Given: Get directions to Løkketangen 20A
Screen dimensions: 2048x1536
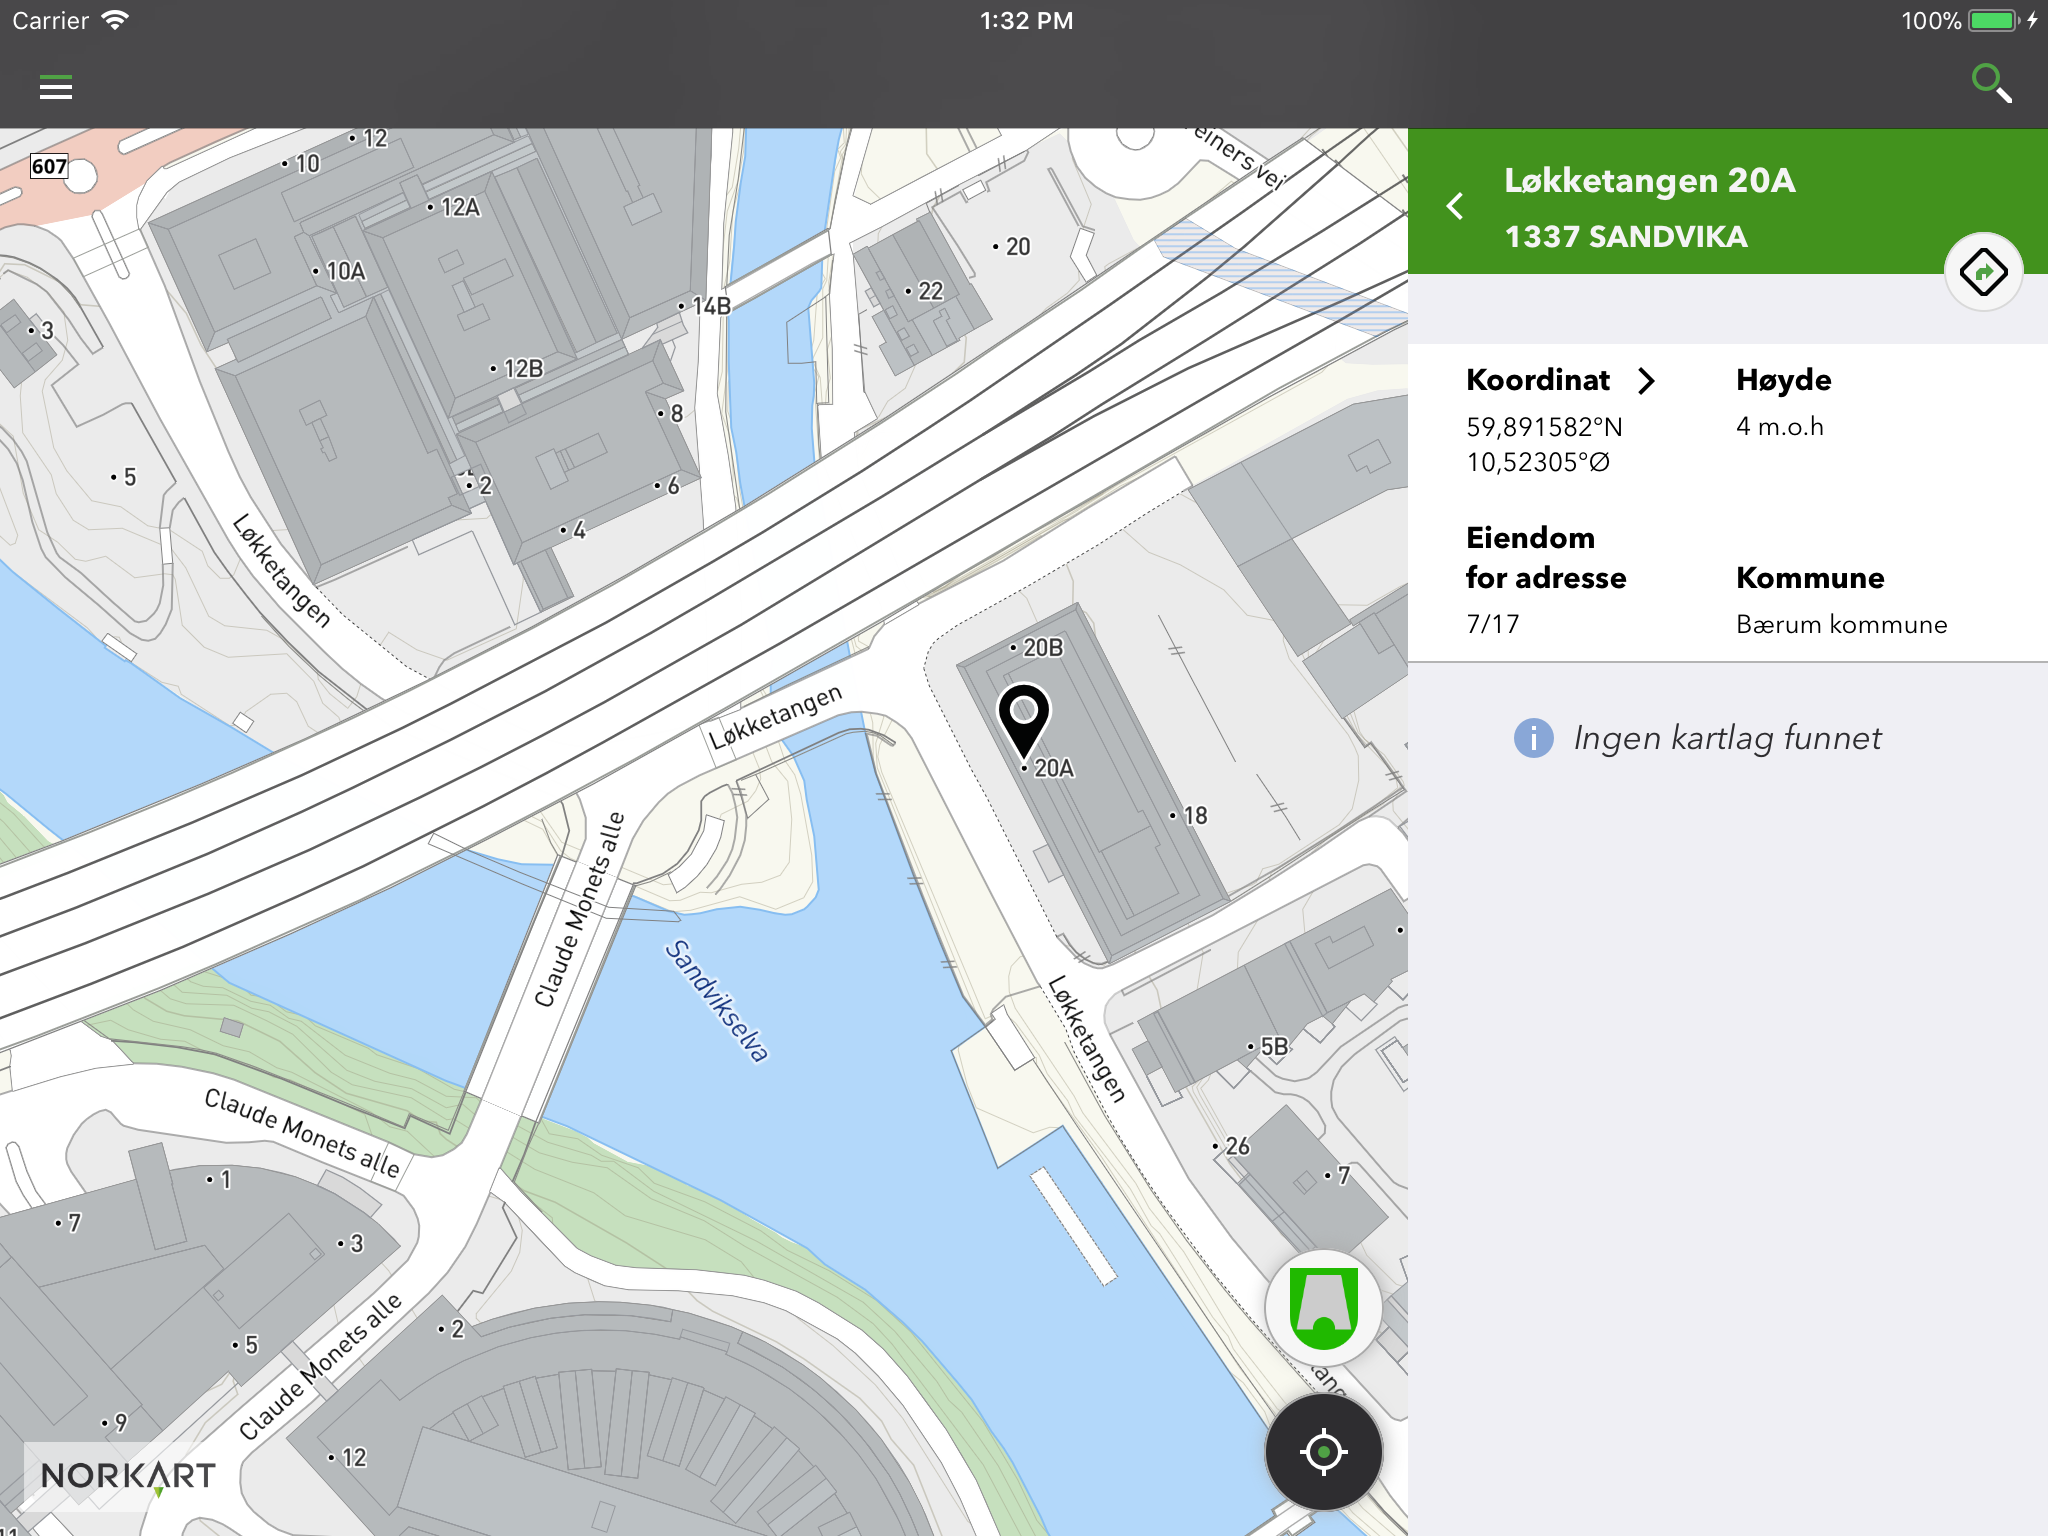Looking at the screenshot, I should click(1984, 272).
